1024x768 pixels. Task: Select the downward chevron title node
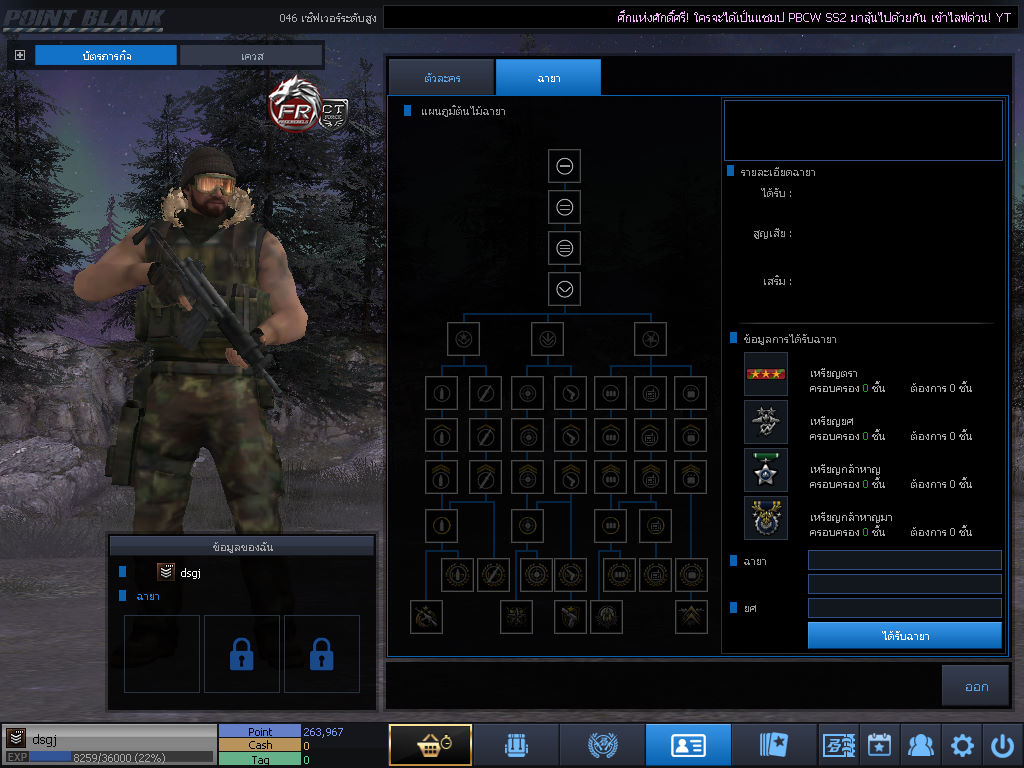tap(565, 289)
